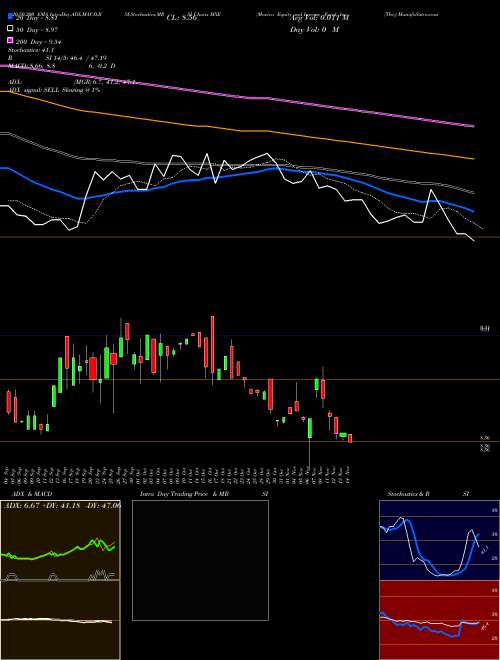This screenshot has width=500, height=660.
Task: Select the '200 Day - 9.34' legend text
Action: coord(38,41)
